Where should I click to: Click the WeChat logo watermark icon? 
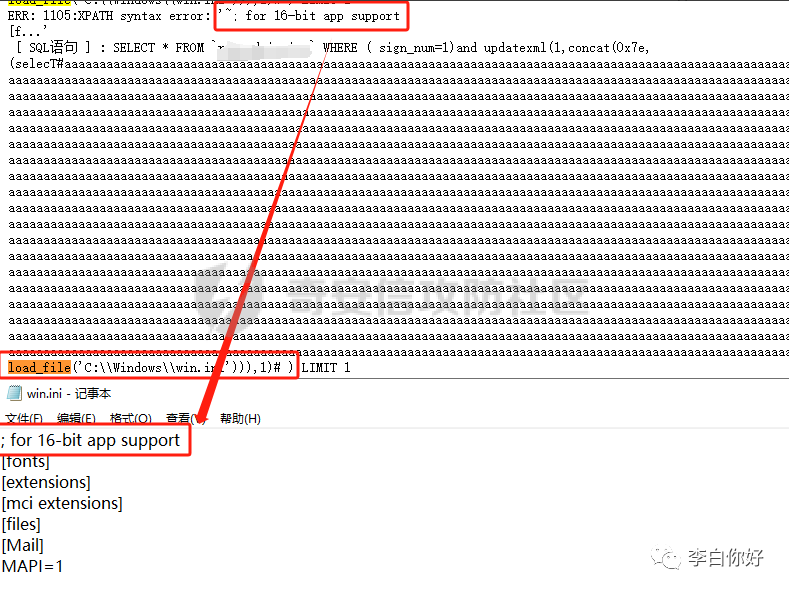(x=665, y=558)
